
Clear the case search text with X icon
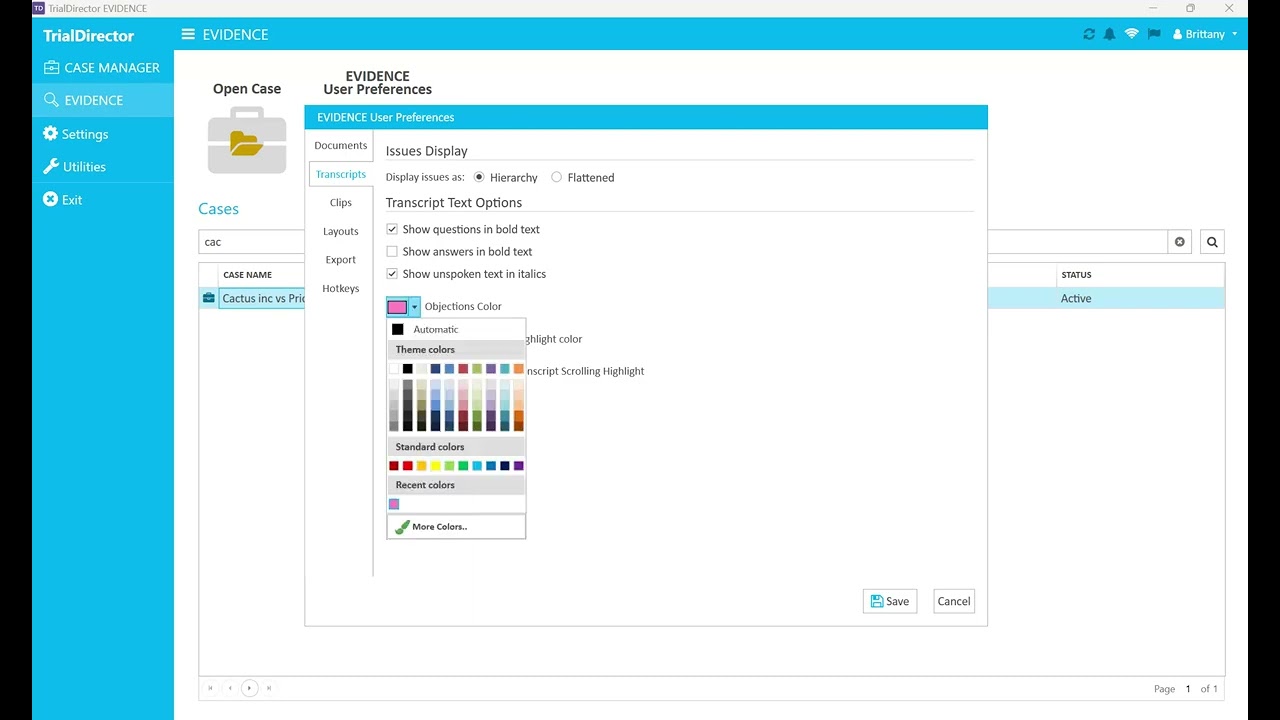point(1180,242)
